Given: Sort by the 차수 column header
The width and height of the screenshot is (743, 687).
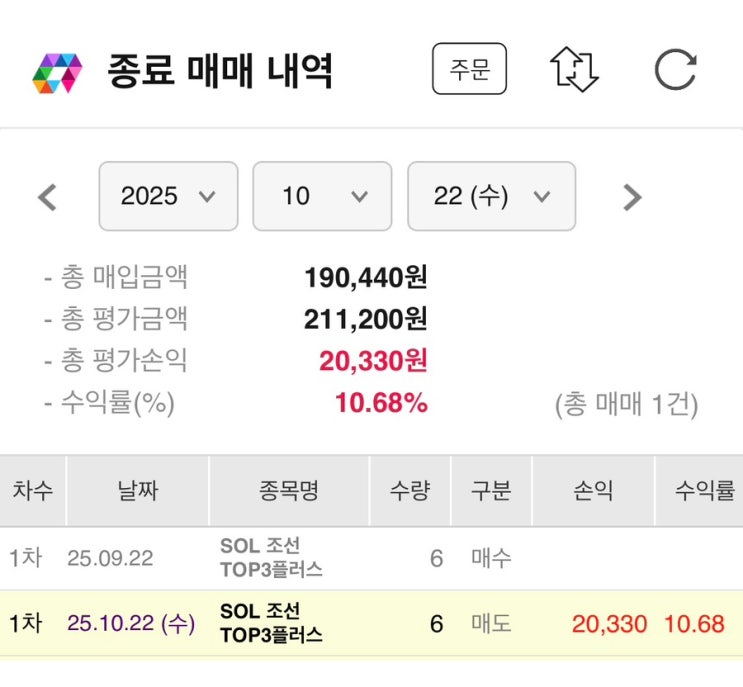Looking at the screenshot, I should [x=33, y=491].
